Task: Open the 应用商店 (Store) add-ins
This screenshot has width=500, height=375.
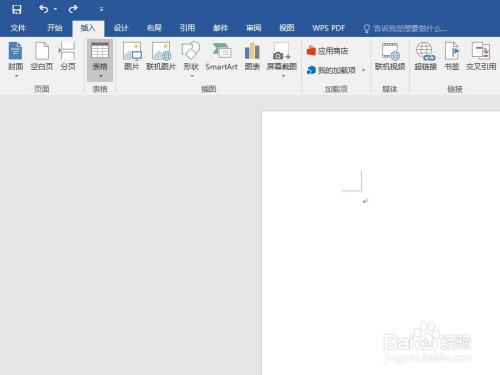Action: coord(327,51)
